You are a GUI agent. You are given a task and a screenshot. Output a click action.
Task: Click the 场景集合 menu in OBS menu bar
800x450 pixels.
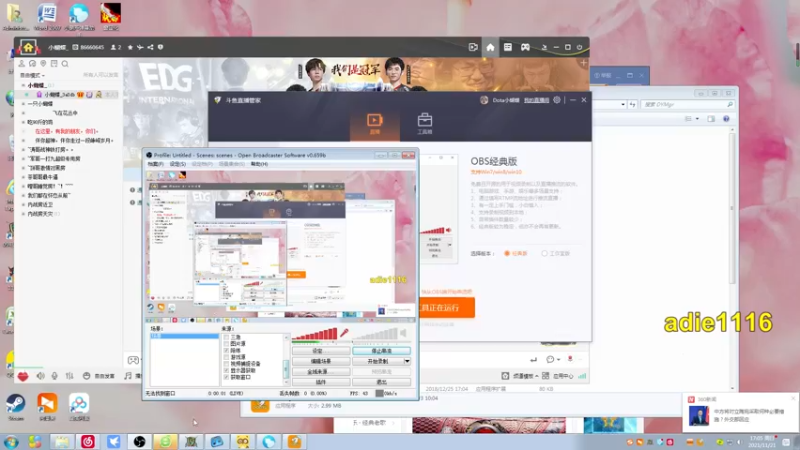232,164
